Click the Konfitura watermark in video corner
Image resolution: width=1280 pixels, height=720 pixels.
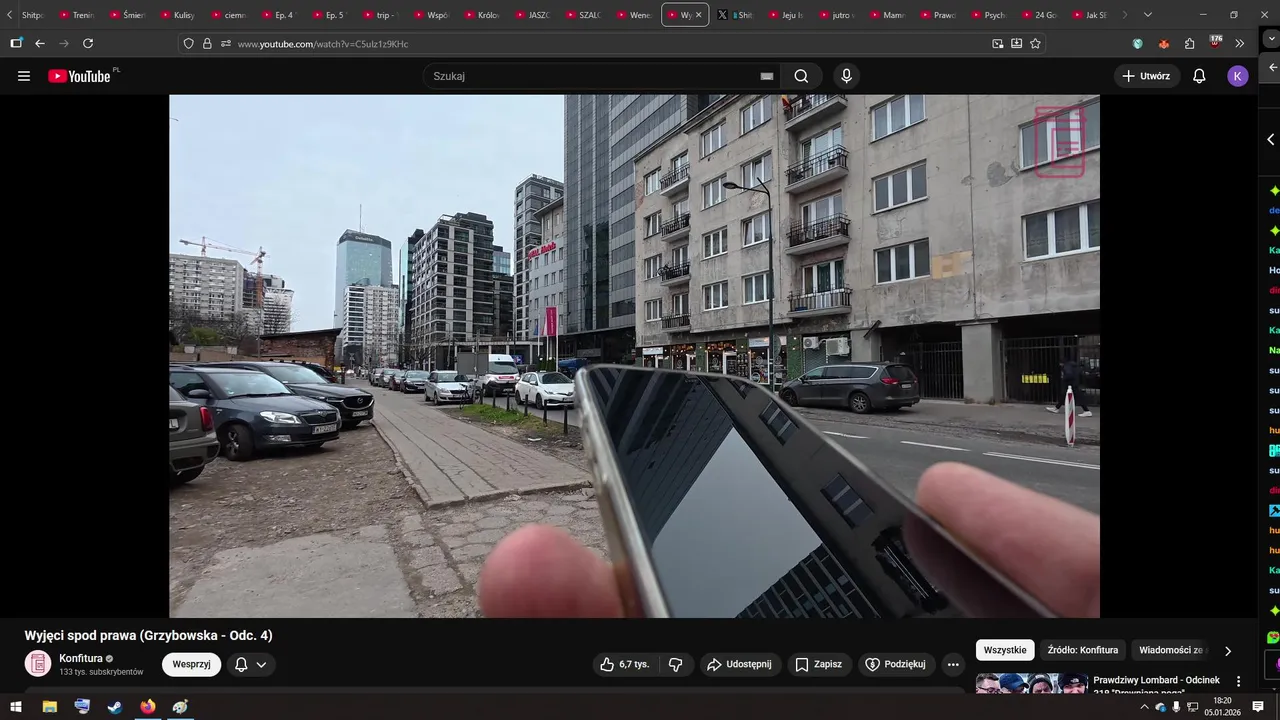(1060, 142)
